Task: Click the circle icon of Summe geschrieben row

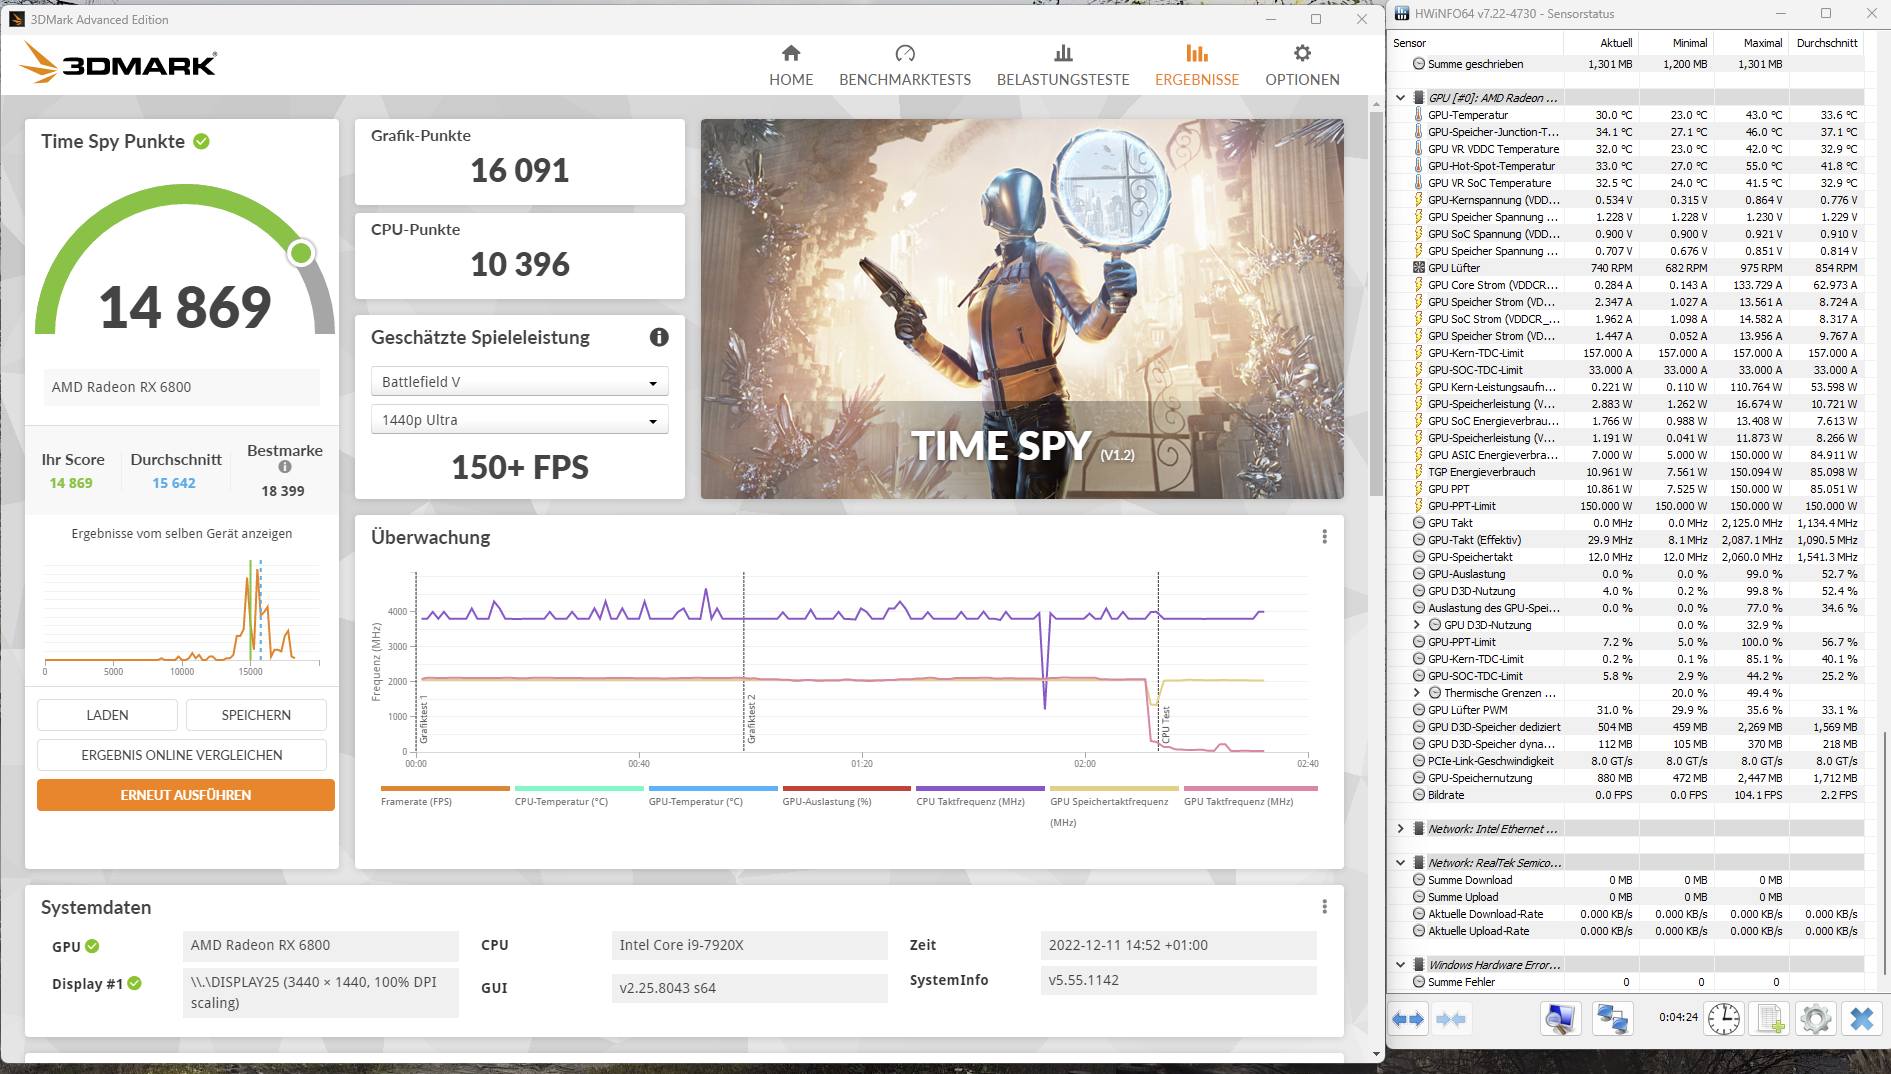Action: point(1419,64)
